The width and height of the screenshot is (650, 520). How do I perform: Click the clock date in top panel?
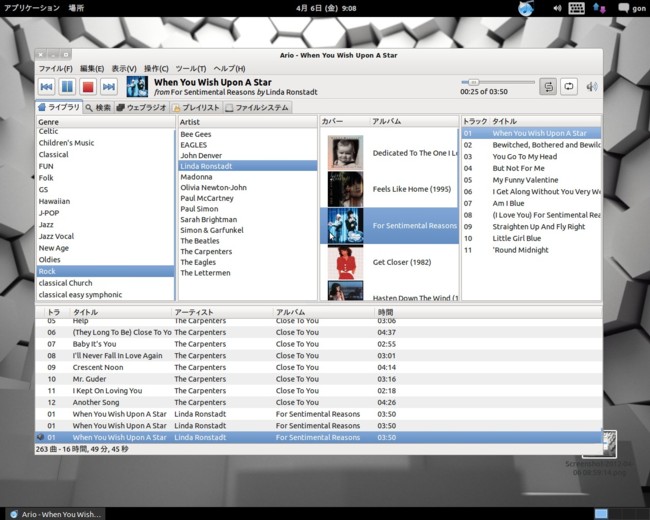(x=326, y=8)
